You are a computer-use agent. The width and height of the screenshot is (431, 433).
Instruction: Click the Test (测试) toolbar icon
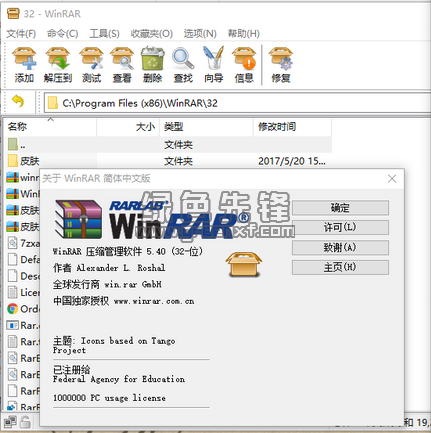[92, 65]
